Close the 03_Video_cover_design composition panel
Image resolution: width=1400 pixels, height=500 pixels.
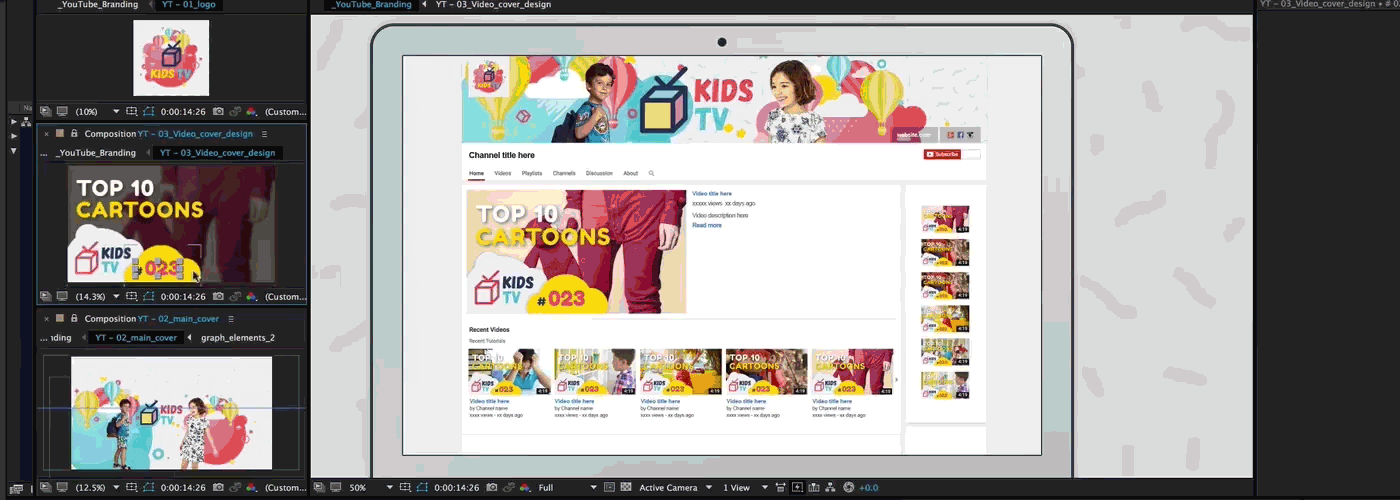coord(46,134)
